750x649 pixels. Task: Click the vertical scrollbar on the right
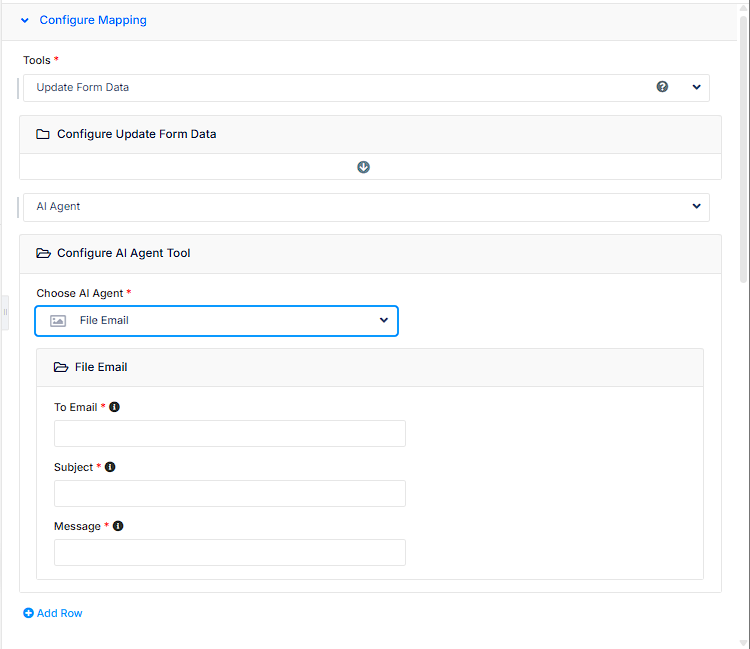click(743, 150)
